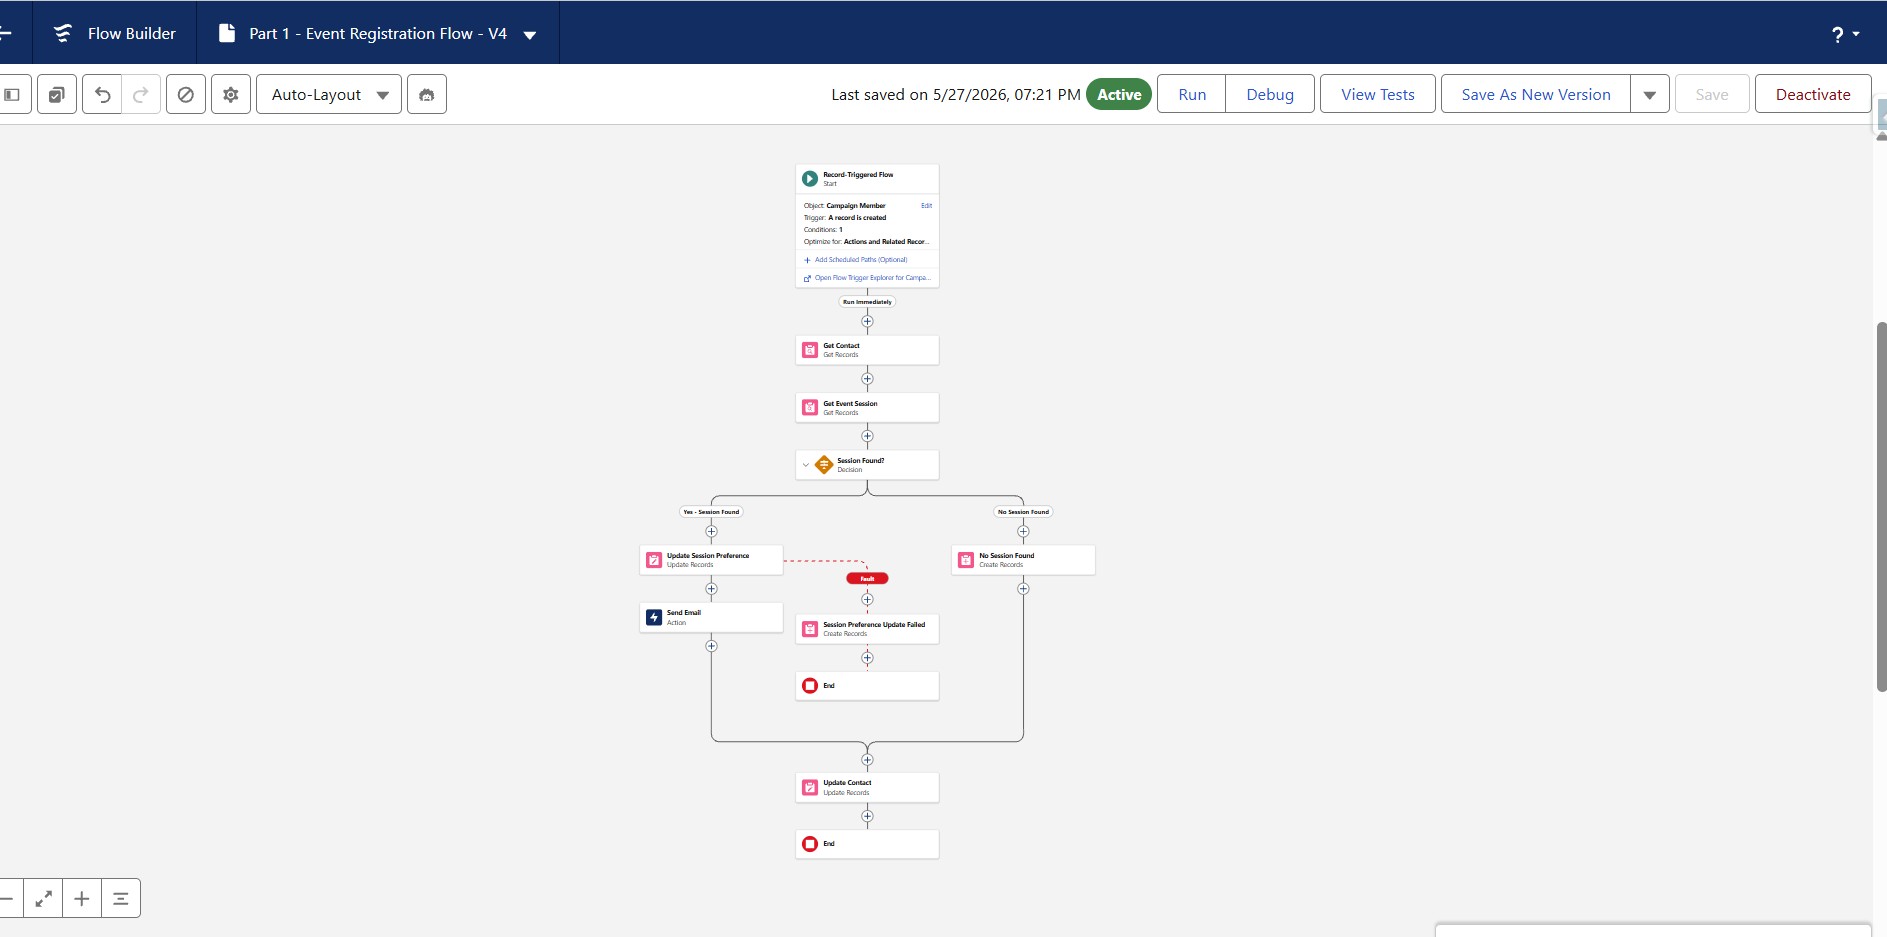Click Add Scheduled Paths (Optional) link
The height and width of the screenshot is (937, 1887).
point(861,260)
